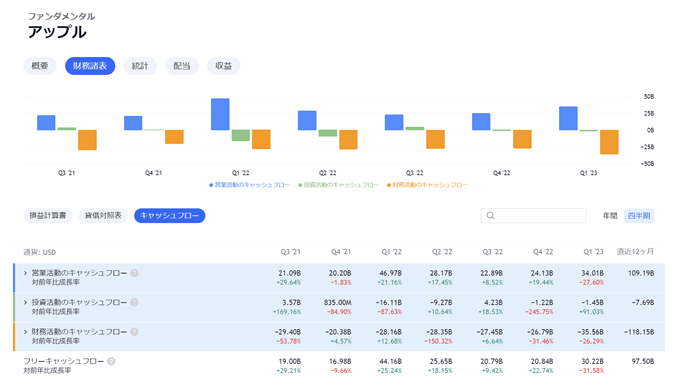680x387 pixels.
Task: Toggle 営業活動のキャッシュフロー legend entry
Action: click(x=249, y=185)
